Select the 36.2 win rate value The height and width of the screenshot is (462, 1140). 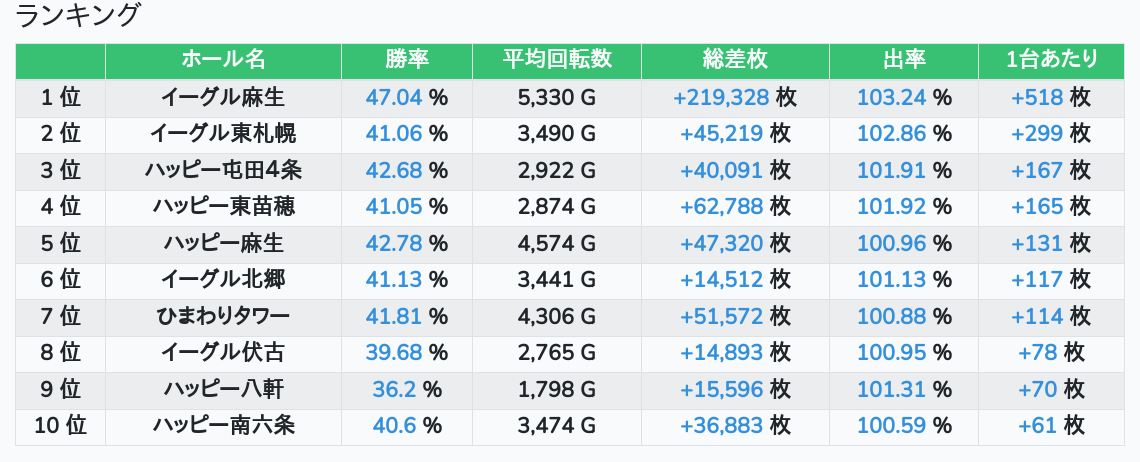pos(394,390)
